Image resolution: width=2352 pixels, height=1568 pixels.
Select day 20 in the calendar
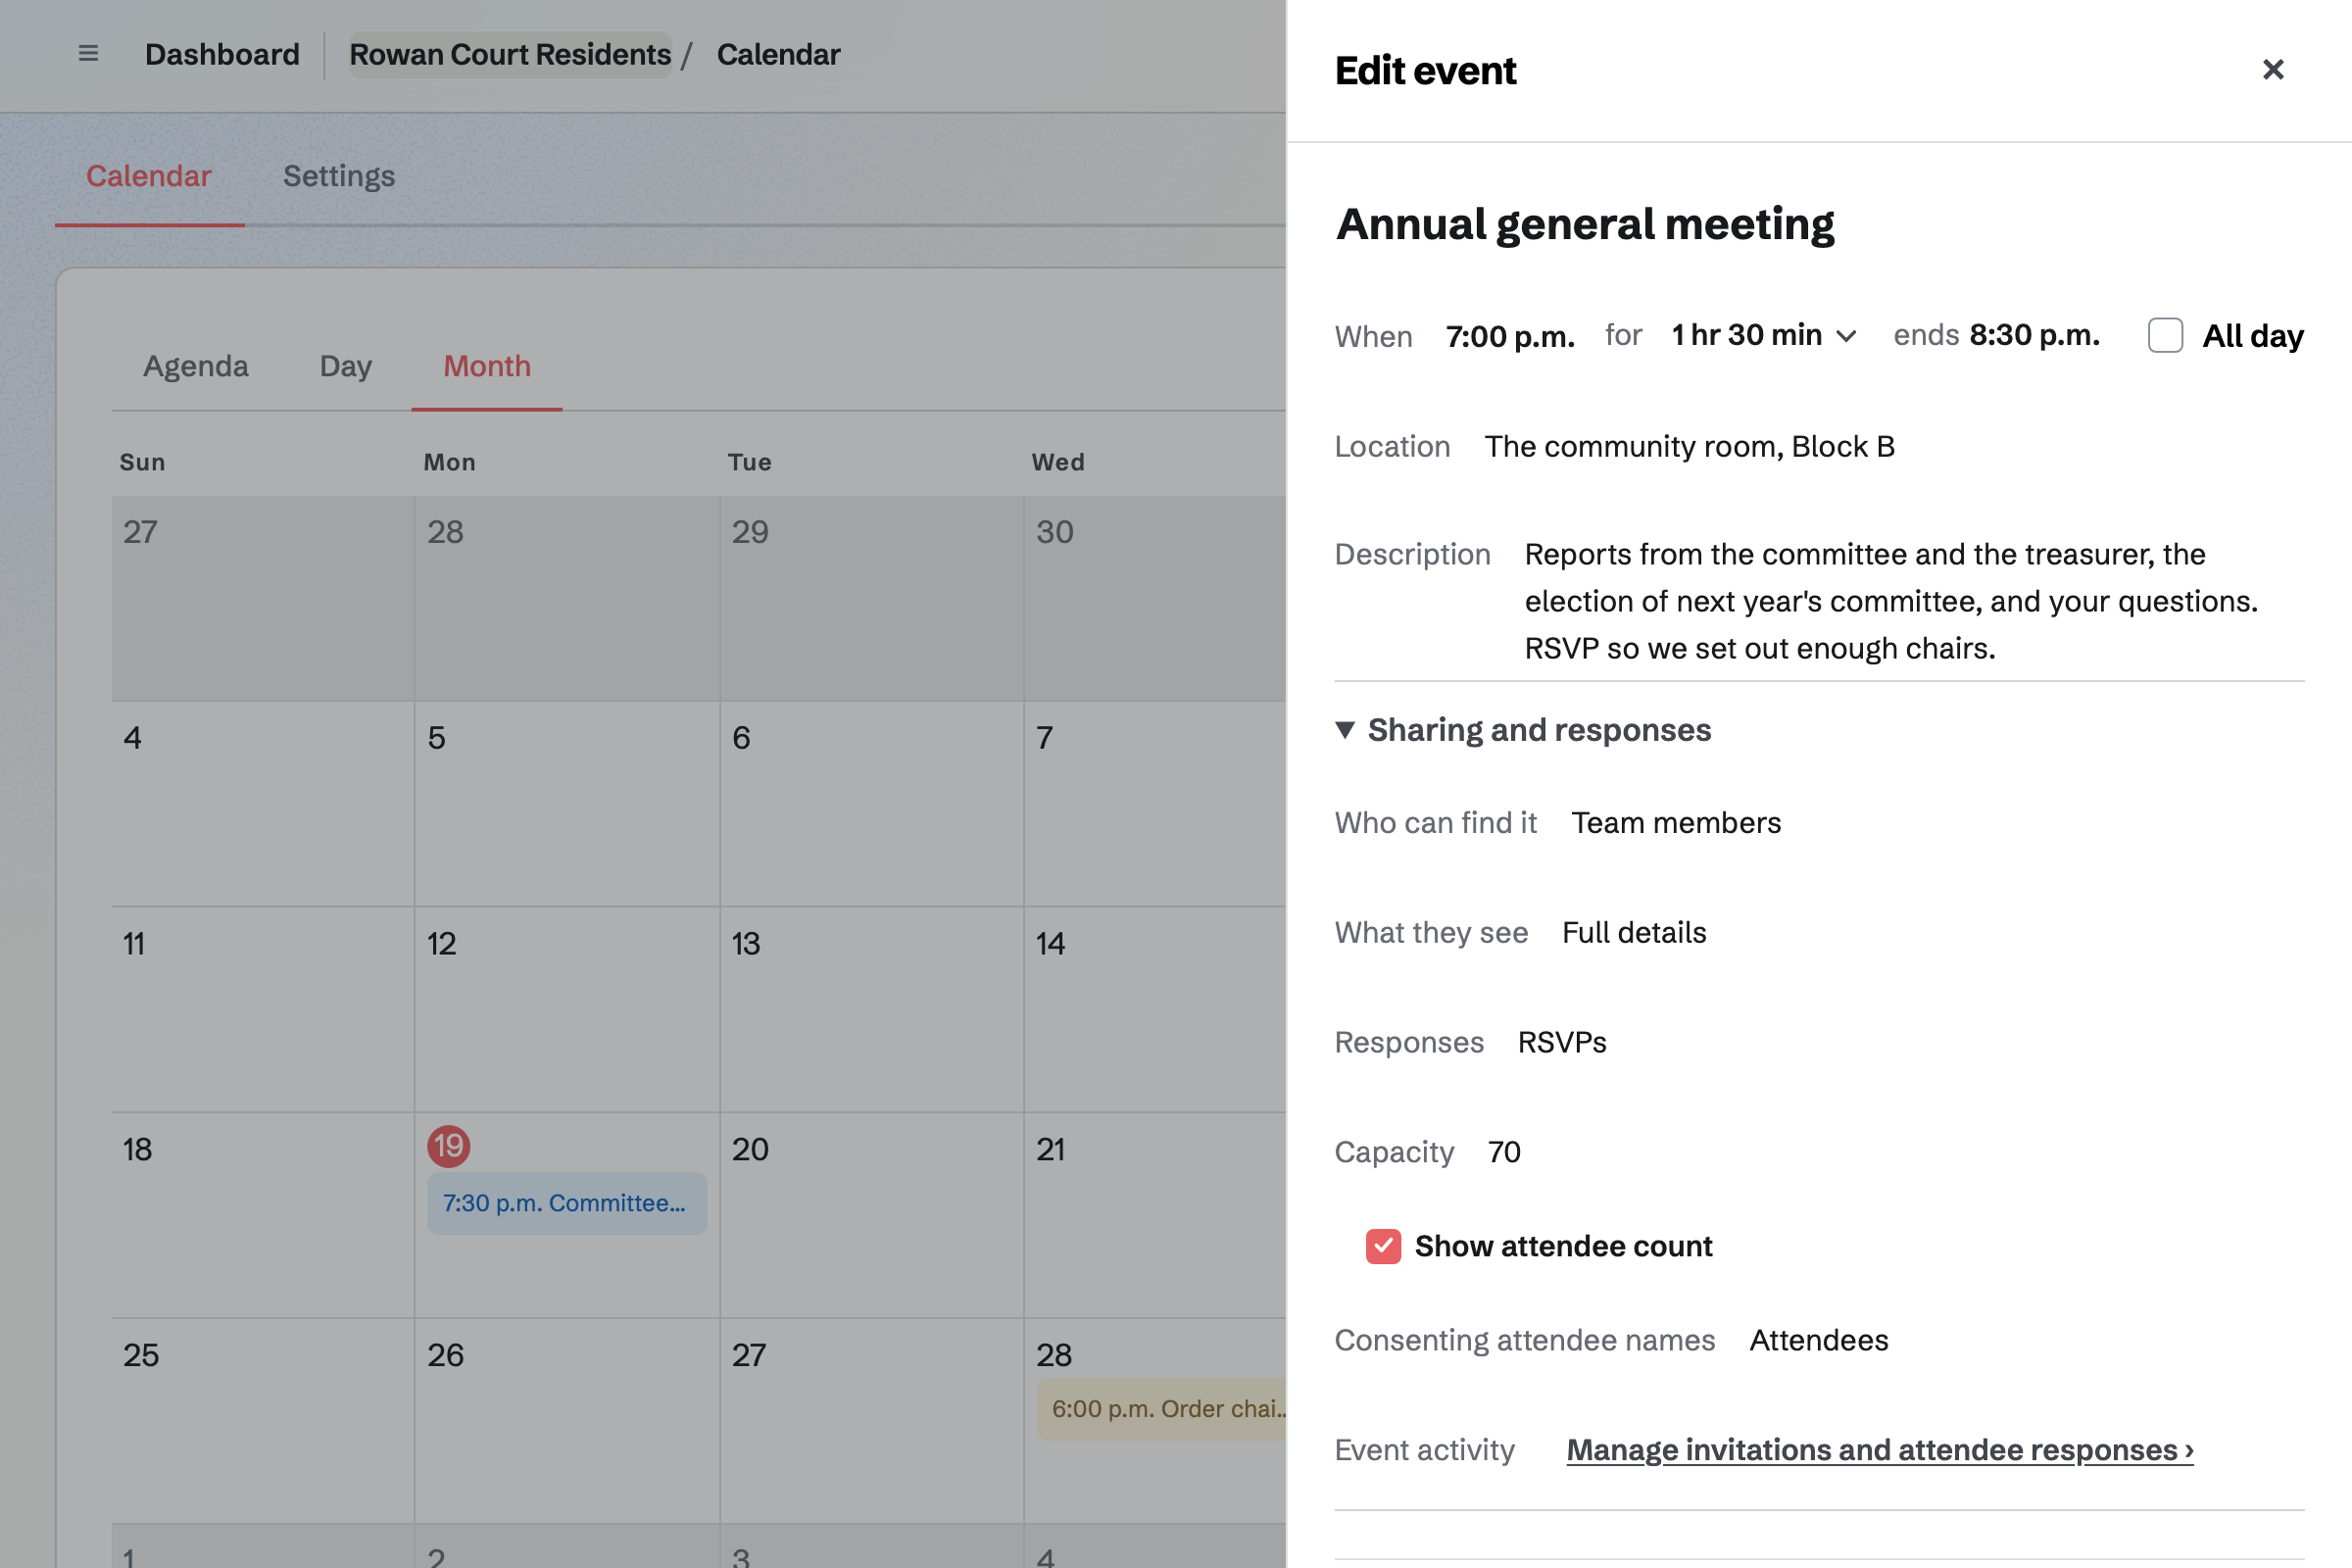coord(750,1149)
